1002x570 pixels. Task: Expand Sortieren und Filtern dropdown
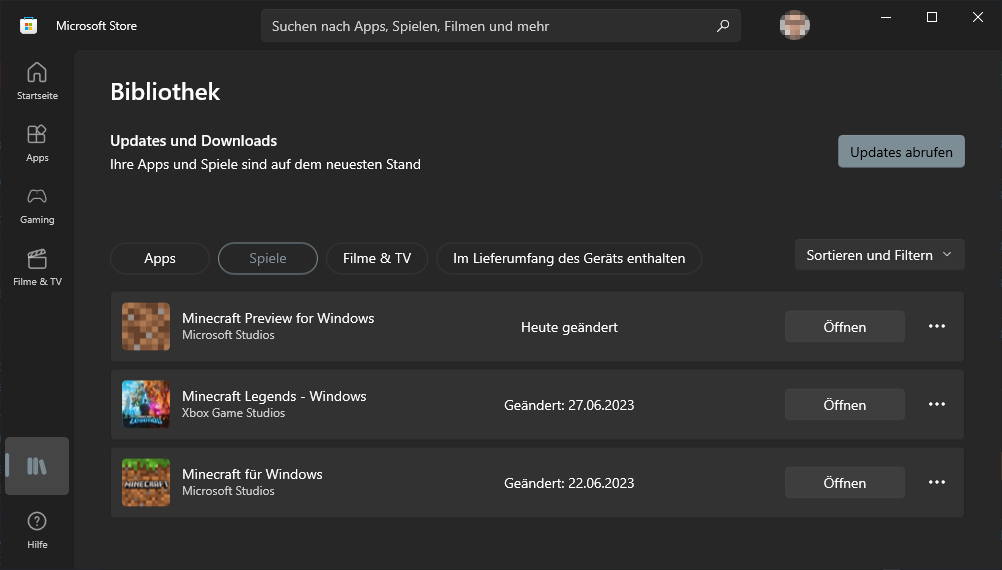click(x=879, y=255)
